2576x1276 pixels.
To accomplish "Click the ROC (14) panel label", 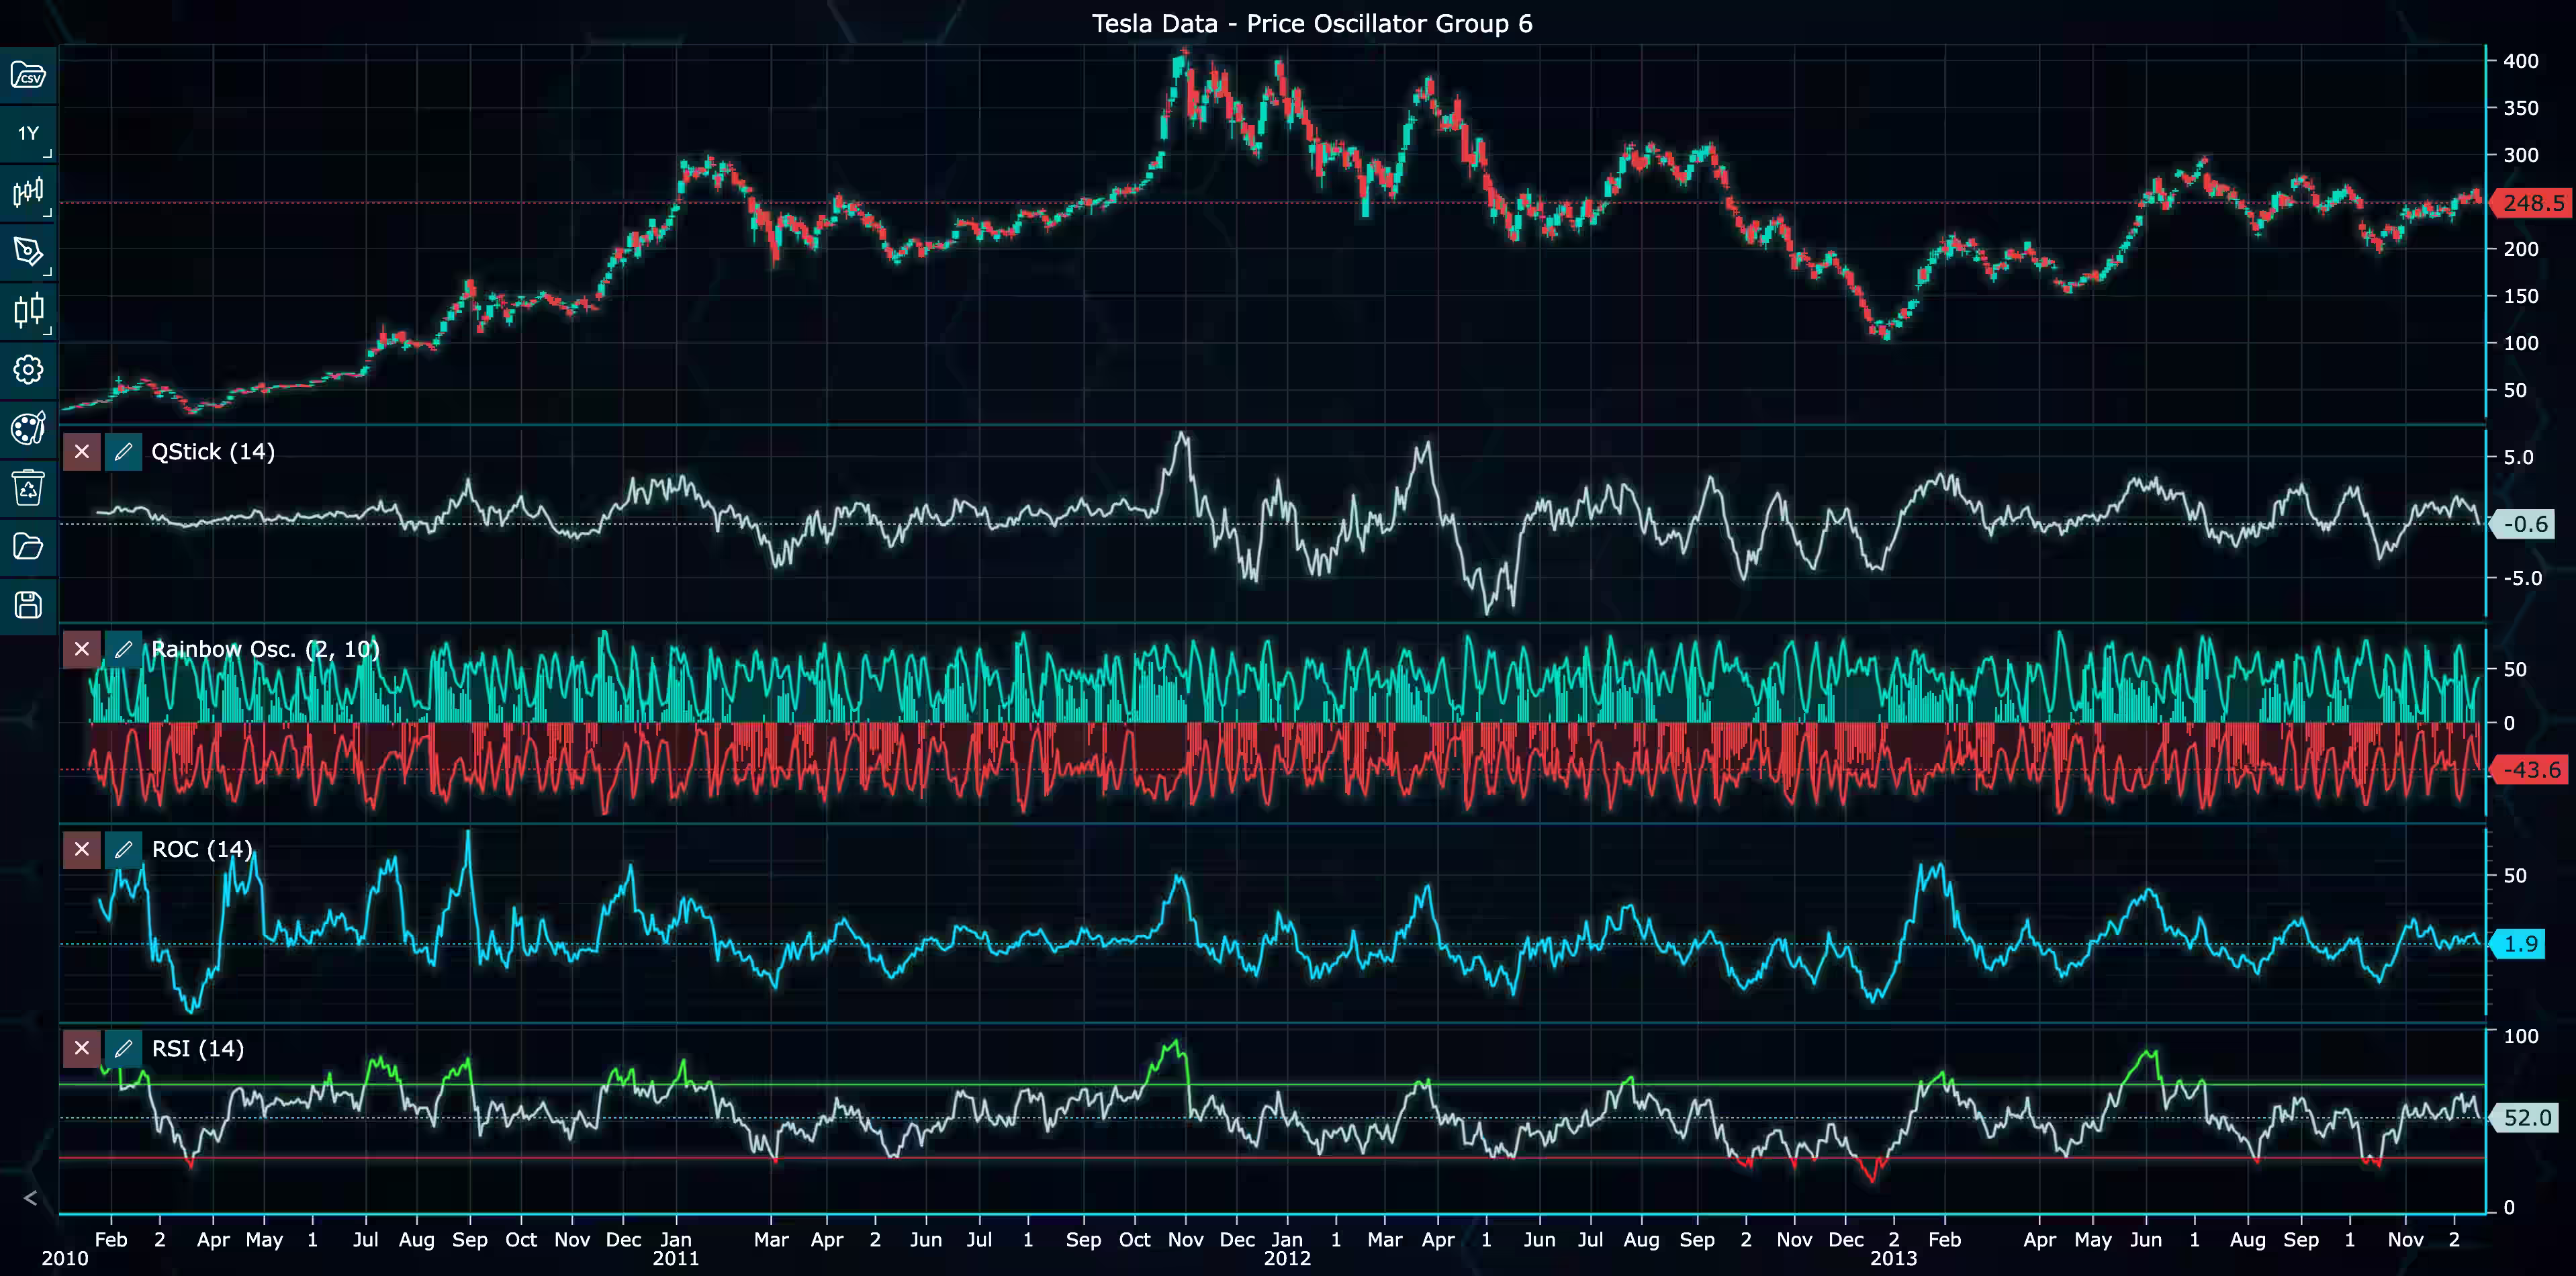I will click(x=202, y=850).
